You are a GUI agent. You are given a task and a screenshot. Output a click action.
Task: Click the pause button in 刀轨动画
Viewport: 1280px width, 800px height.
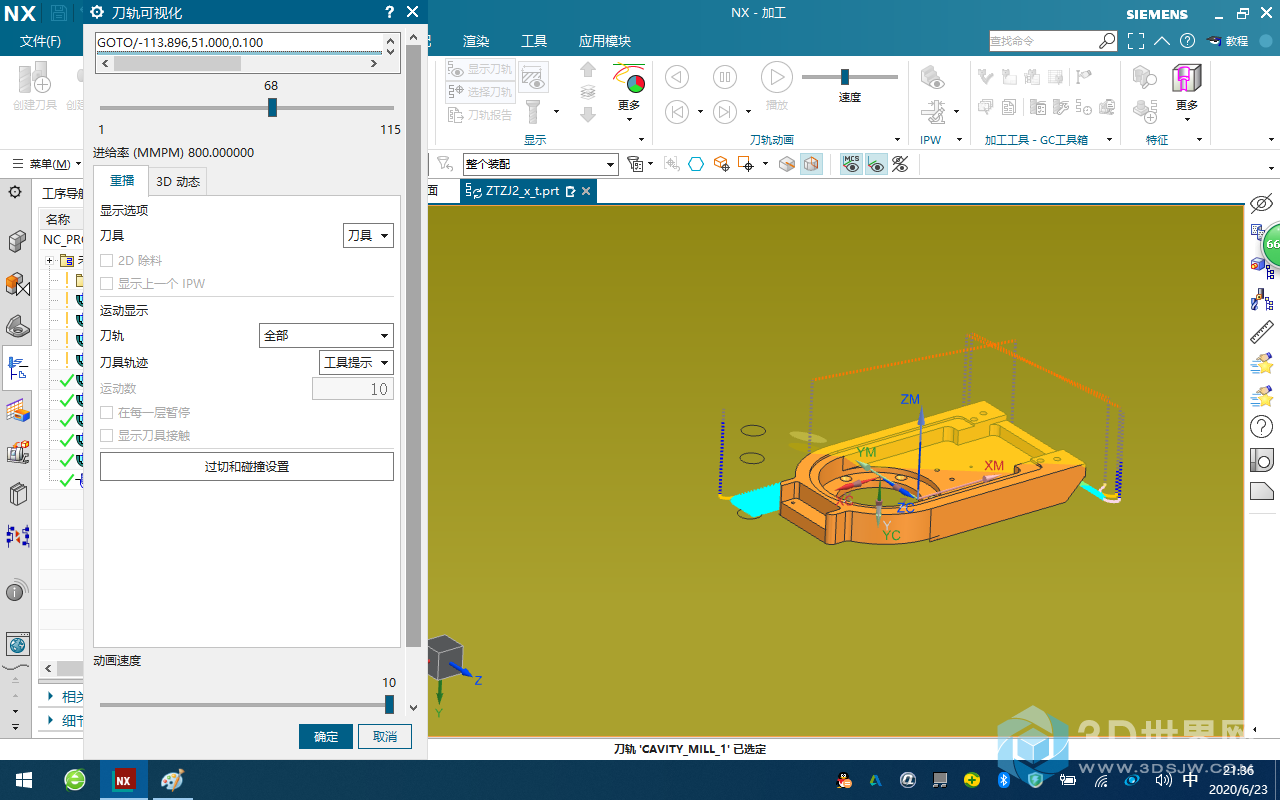tap(725, 77)
